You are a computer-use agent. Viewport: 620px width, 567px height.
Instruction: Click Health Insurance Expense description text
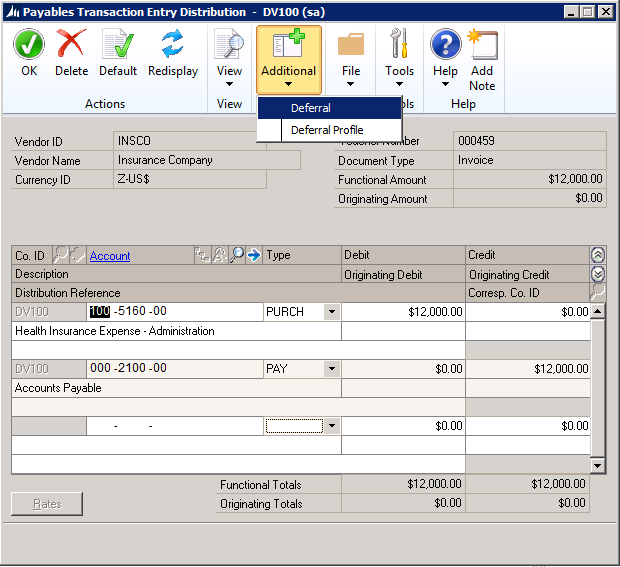click(x=115, y=331)
